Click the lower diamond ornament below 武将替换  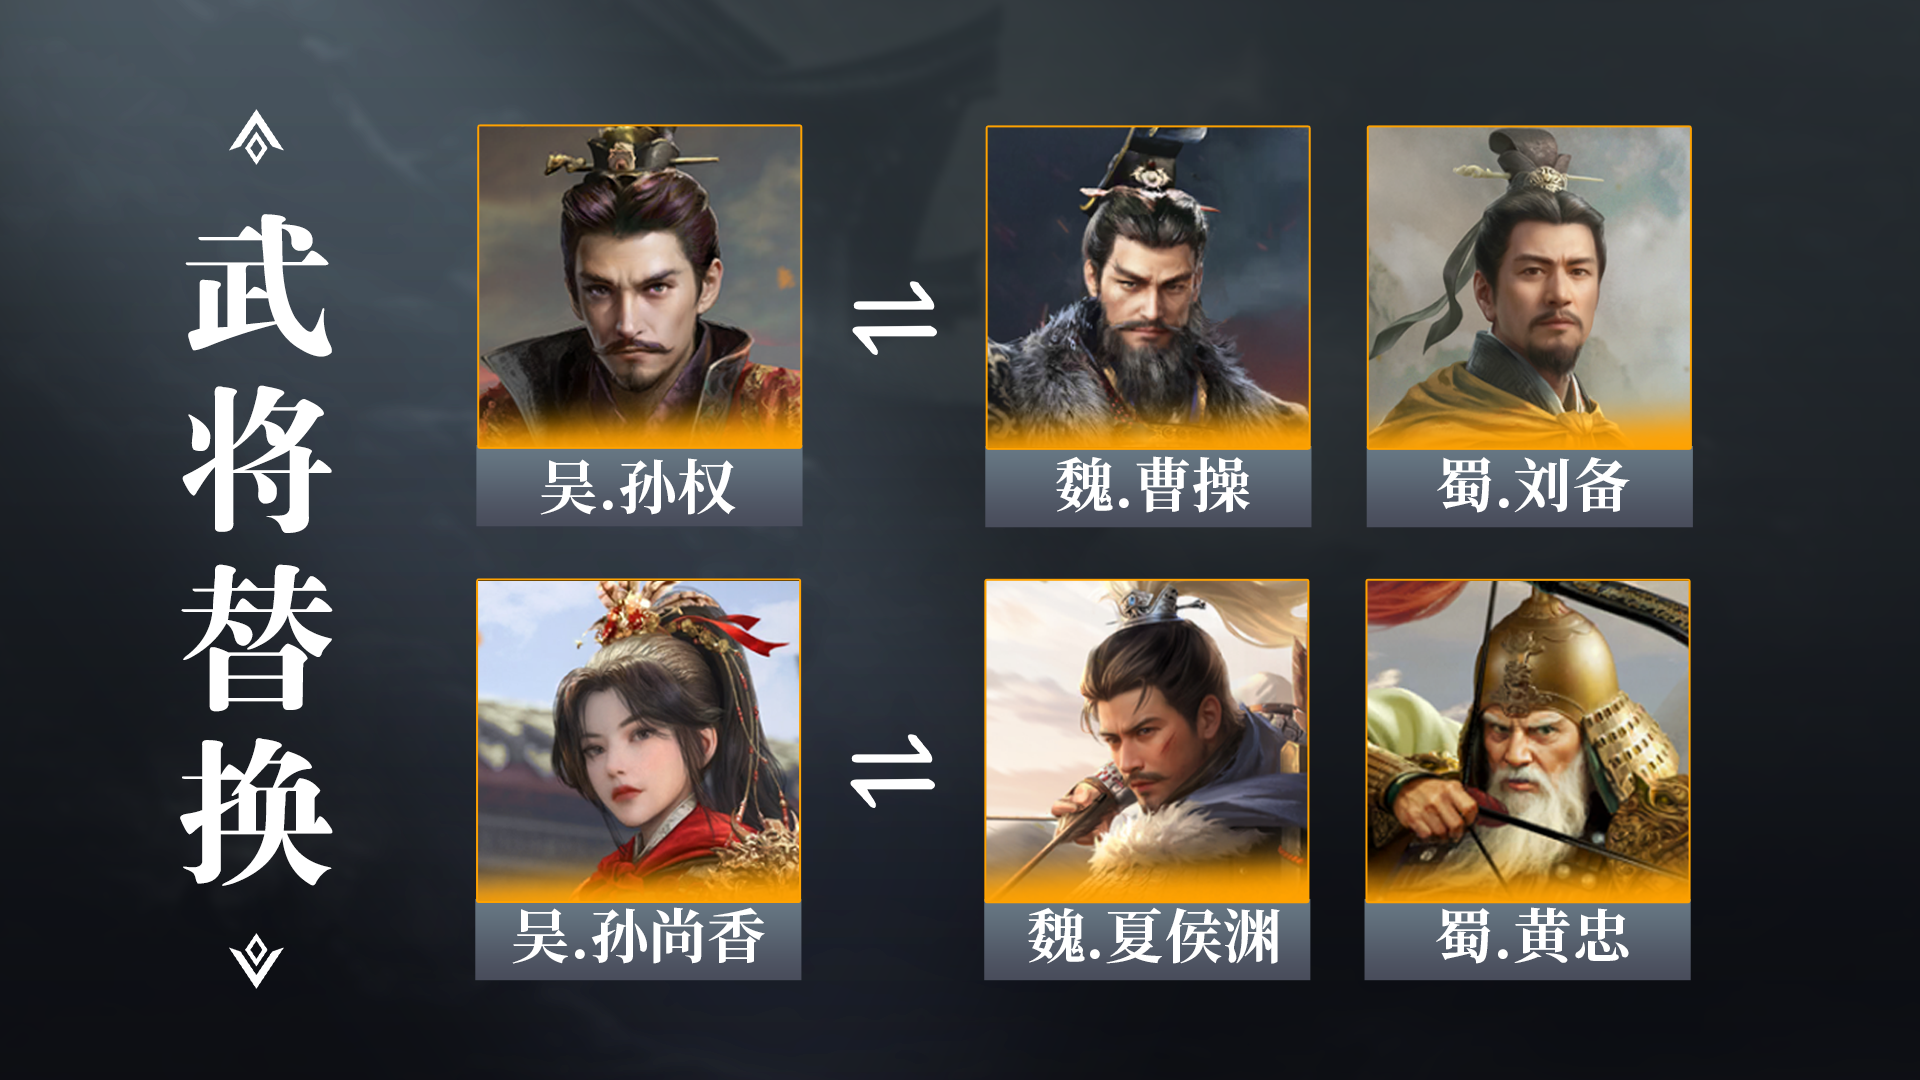point(256,961)
